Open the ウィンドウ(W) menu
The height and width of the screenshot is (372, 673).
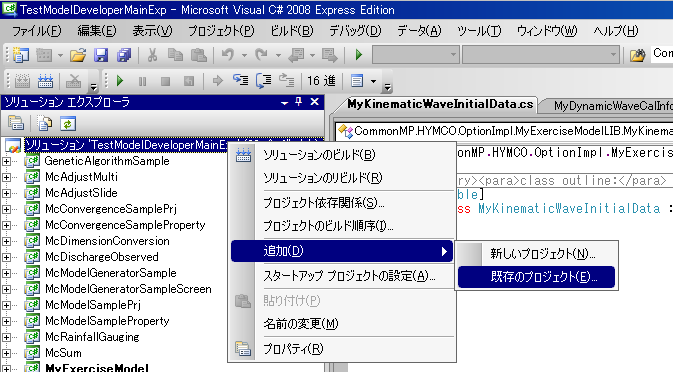point(547,31)
